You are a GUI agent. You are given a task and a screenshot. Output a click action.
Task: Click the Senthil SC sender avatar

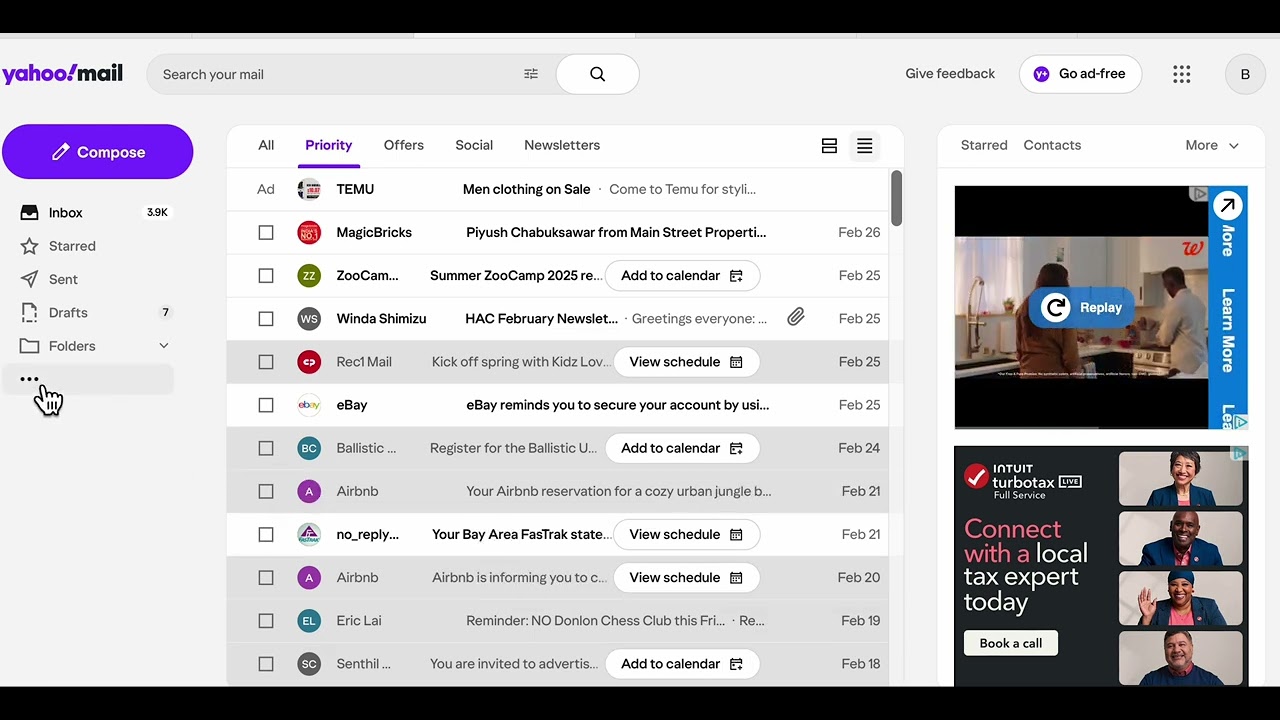(x=309, y=664)
